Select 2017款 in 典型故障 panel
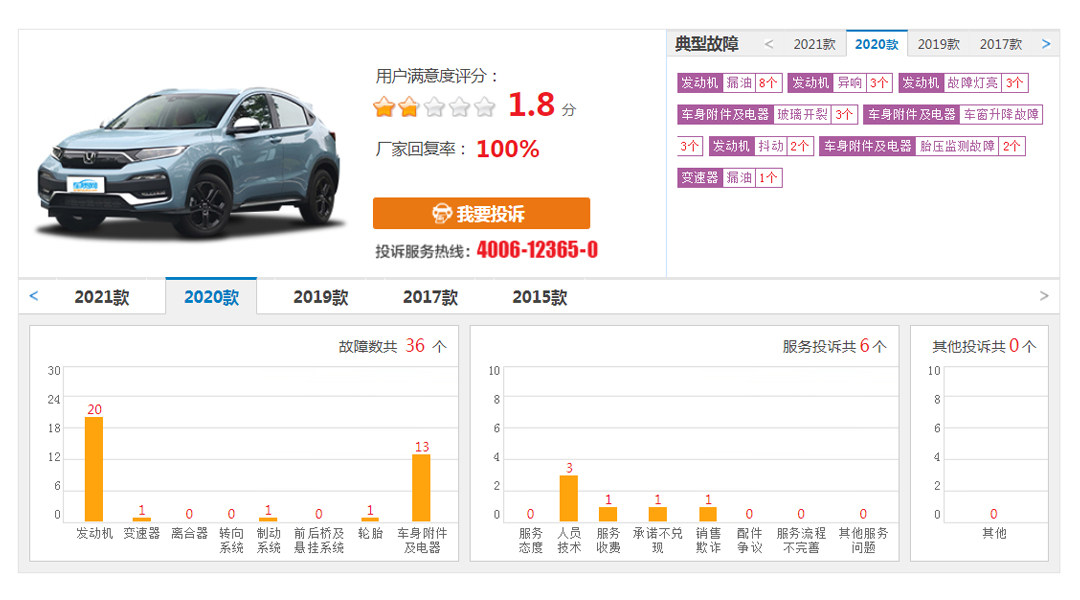 coord(1001,44)
